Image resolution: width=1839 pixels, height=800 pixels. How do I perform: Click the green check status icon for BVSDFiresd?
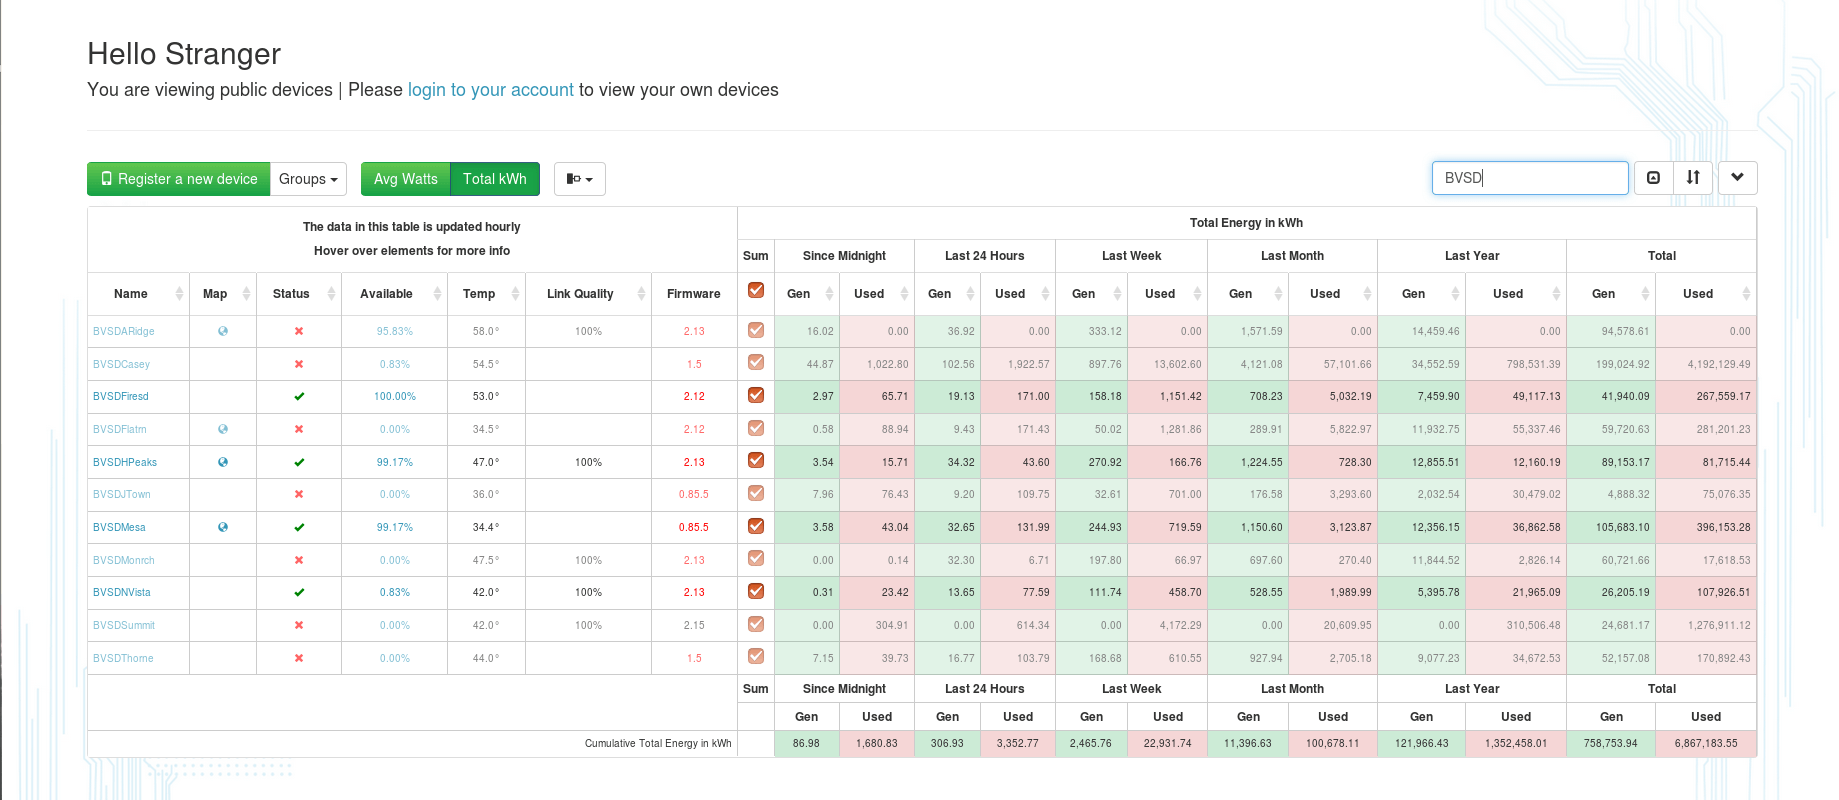pos(299,397)
